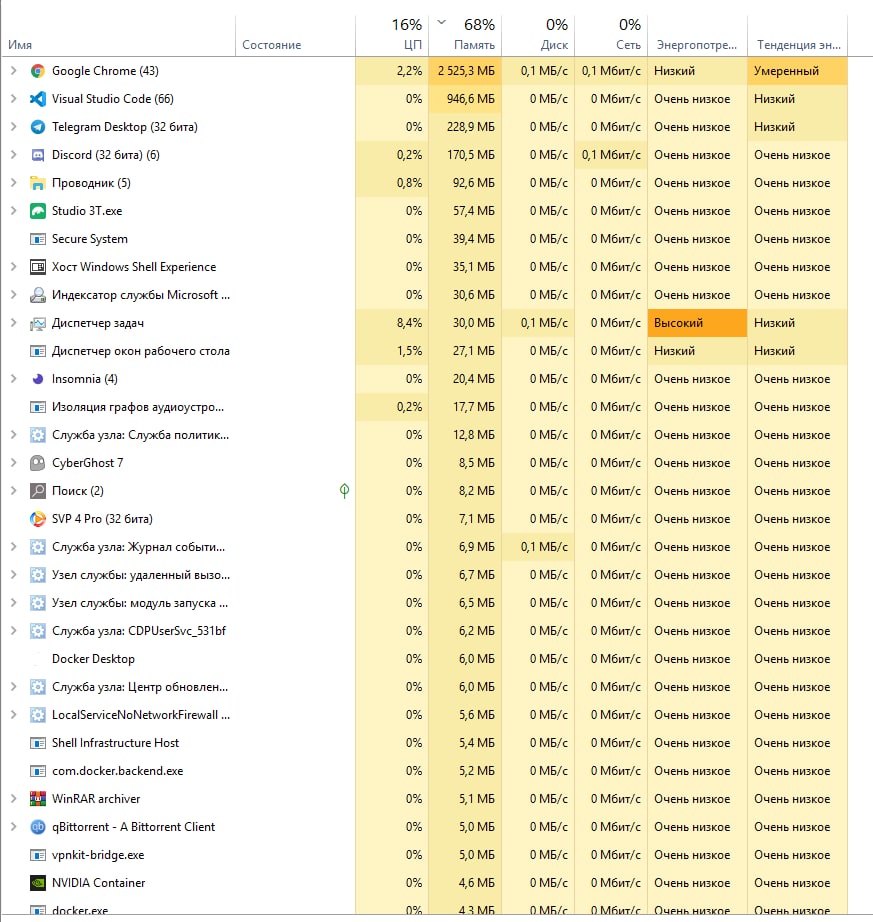
Task: Click the Индексатор службы Microsoft icon
Action: 38,295
